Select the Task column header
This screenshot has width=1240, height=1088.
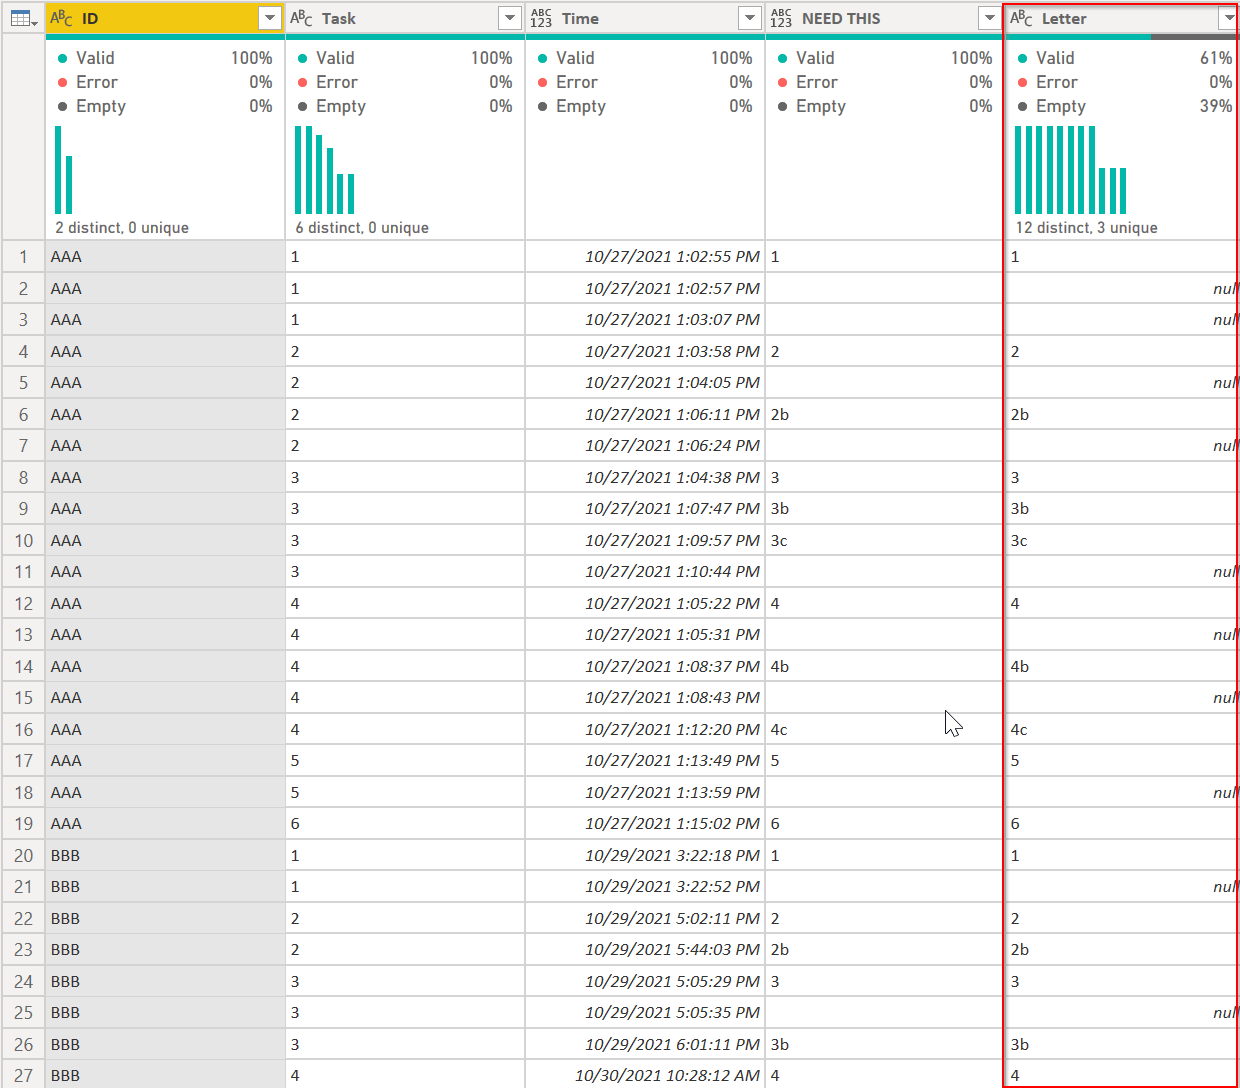click(405, 18)
